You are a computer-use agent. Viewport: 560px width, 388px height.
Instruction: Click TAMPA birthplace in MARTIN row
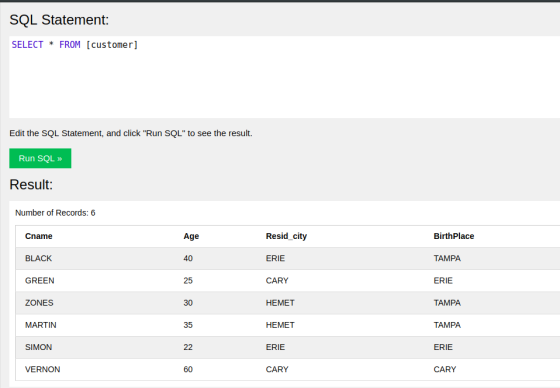[447, 325]
